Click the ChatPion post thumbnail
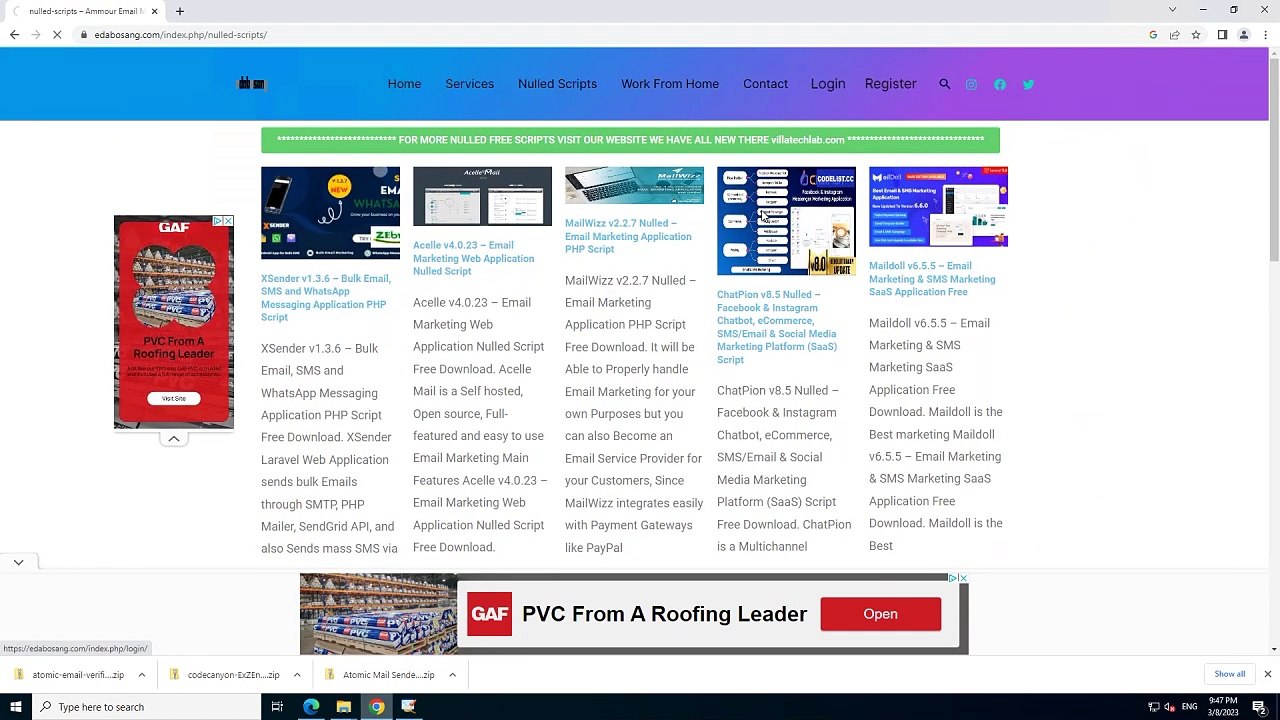 786,221
